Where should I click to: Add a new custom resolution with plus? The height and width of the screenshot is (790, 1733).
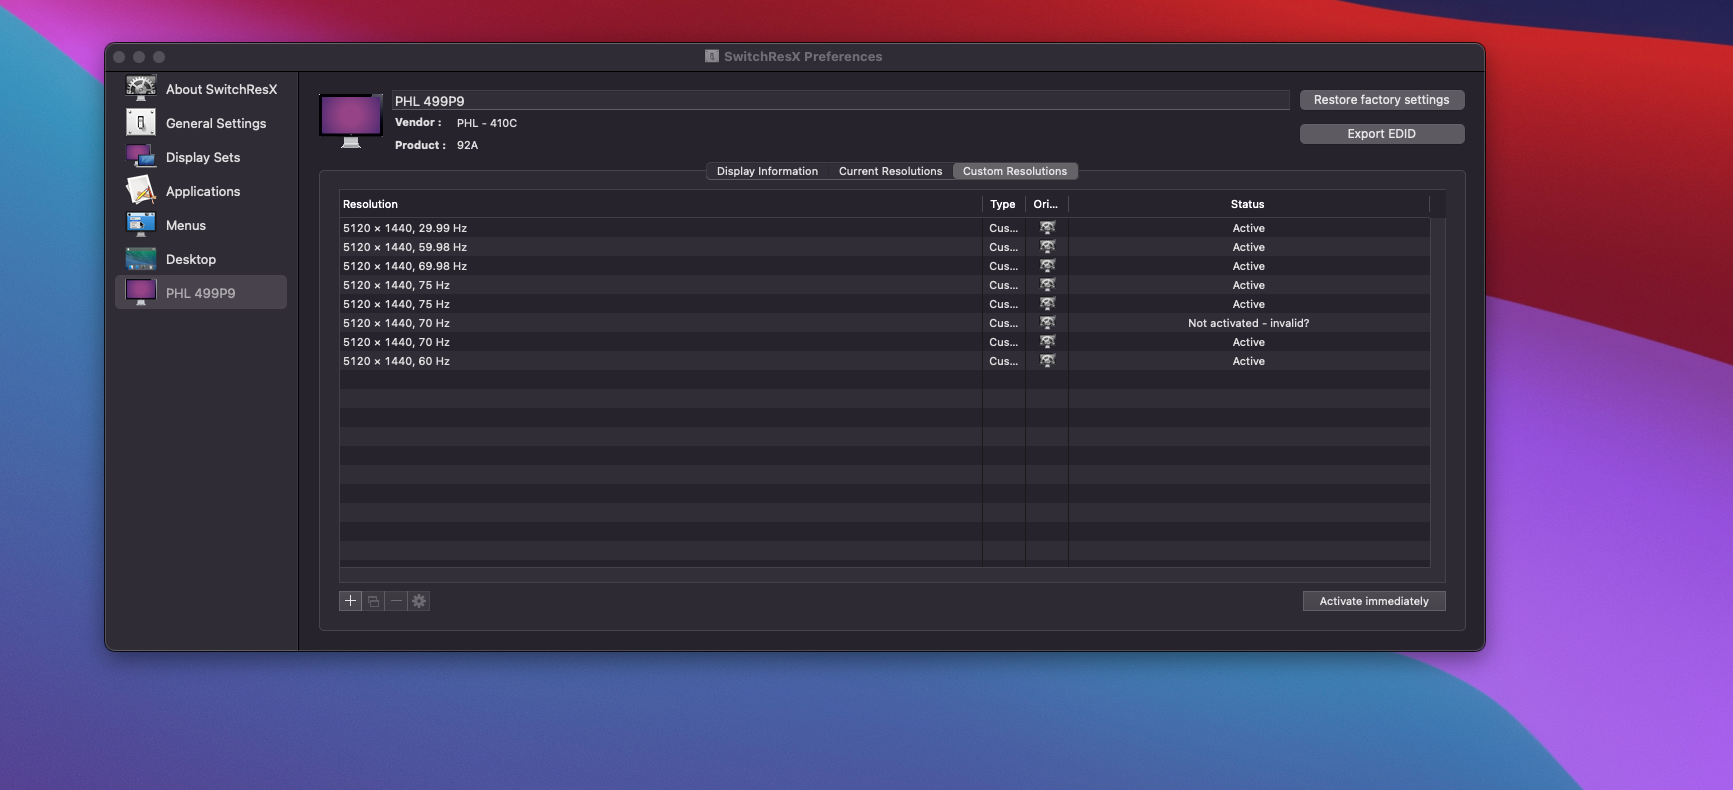click(x=350, y=601)
